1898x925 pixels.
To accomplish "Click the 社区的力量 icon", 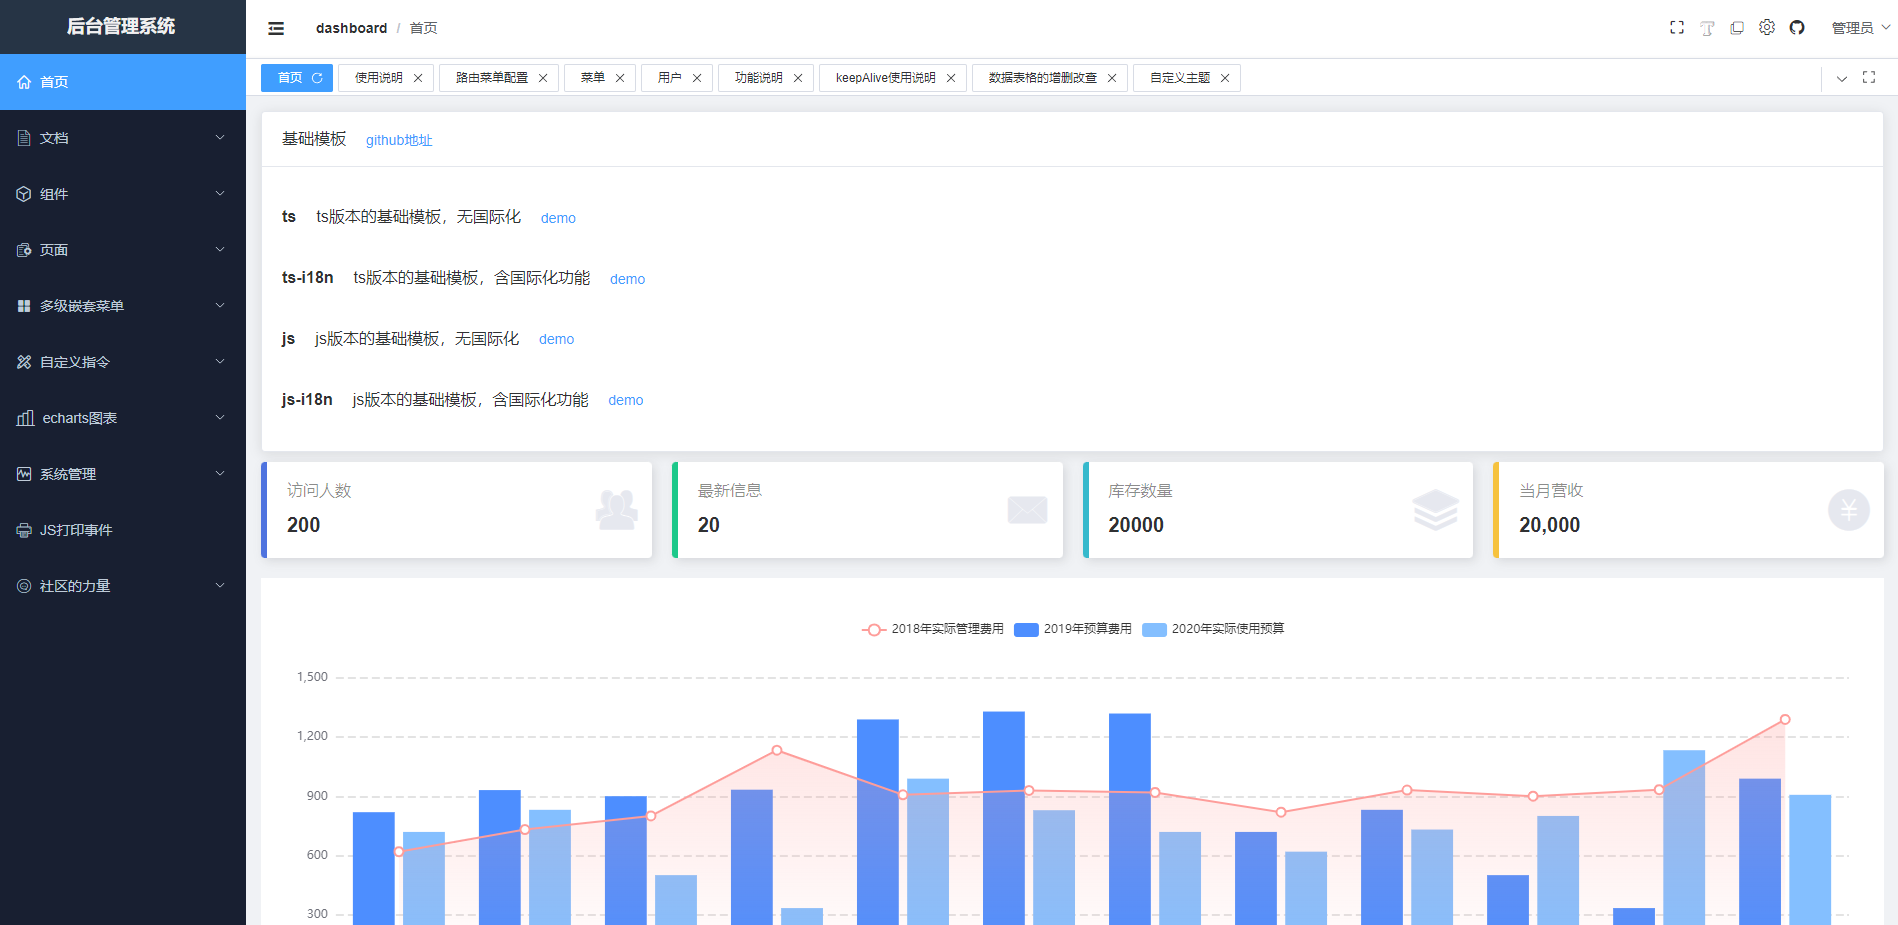I will point(24,586).
